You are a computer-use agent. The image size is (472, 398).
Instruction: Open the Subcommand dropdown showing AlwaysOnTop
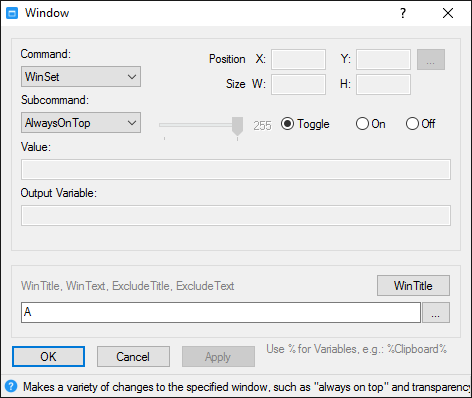point(81,123)
